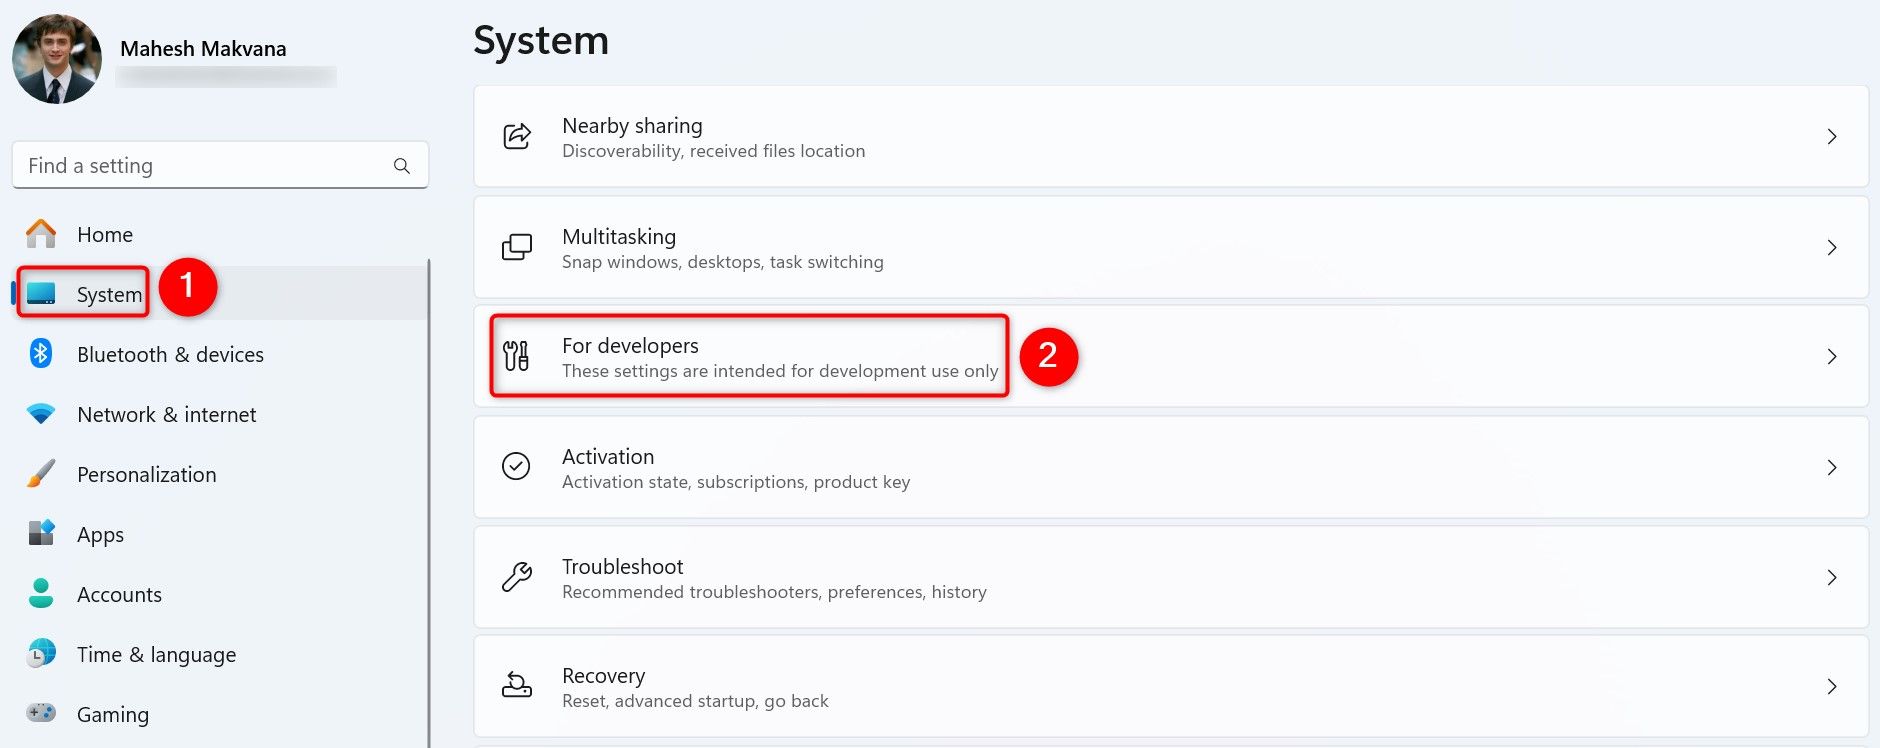Viewport: 1880px width, 748px height.
Task: Click the Recovery icon
Action: 516,686
